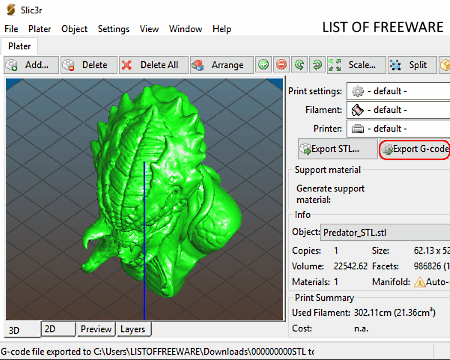Split the object into parts
Viewport: 450px width, 360px height.
(412, 65)
